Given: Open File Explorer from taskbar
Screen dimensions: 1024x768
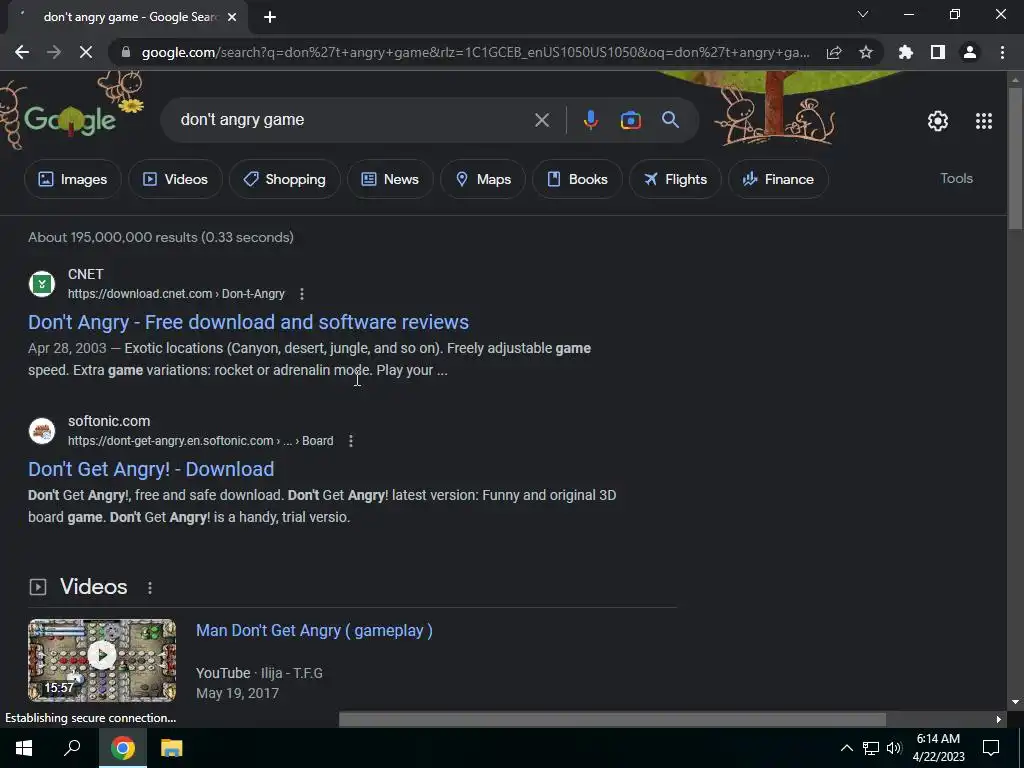Looking at the screenshot, I should coord(171,748).
